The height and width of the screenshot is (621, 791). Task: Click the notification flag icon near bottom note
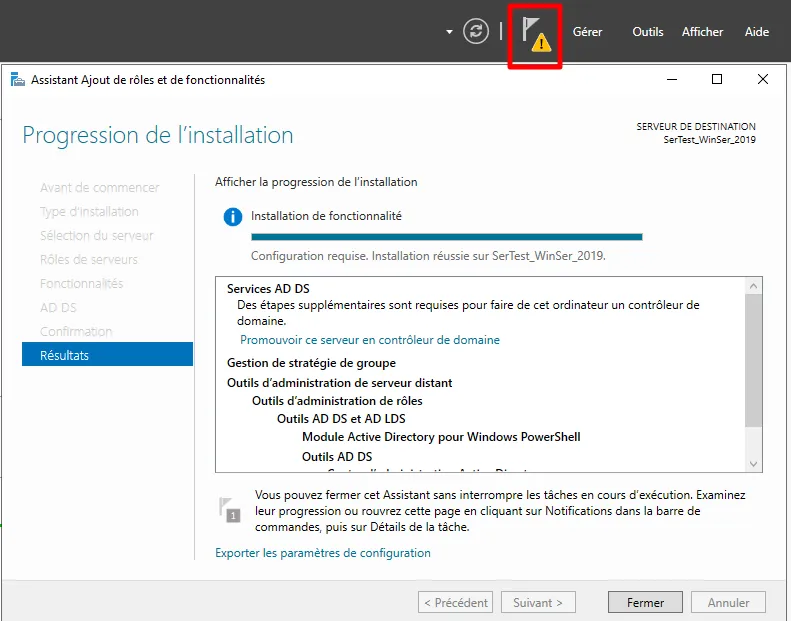tap(230, 510)
